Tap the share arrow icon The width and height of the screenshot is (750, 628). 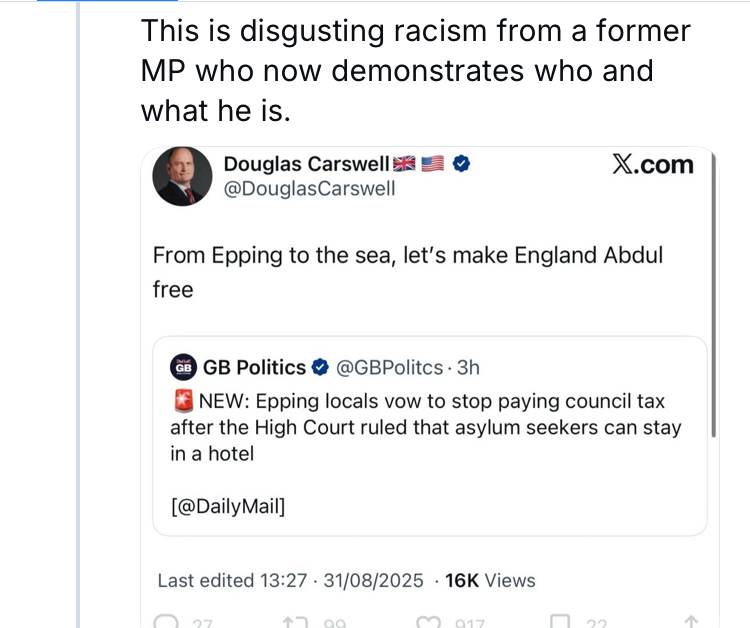[689, 621]
